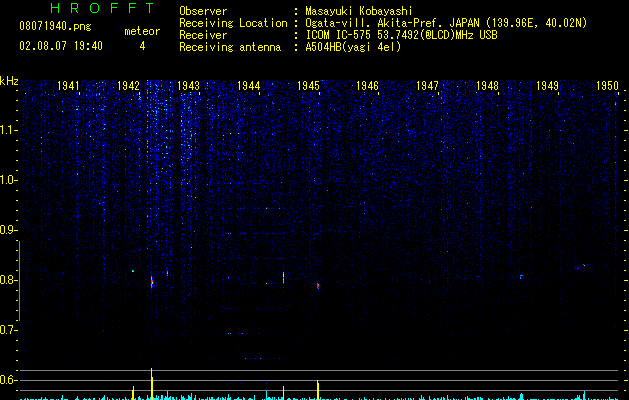Click the 1941 time marker

[x=68, y=86]
